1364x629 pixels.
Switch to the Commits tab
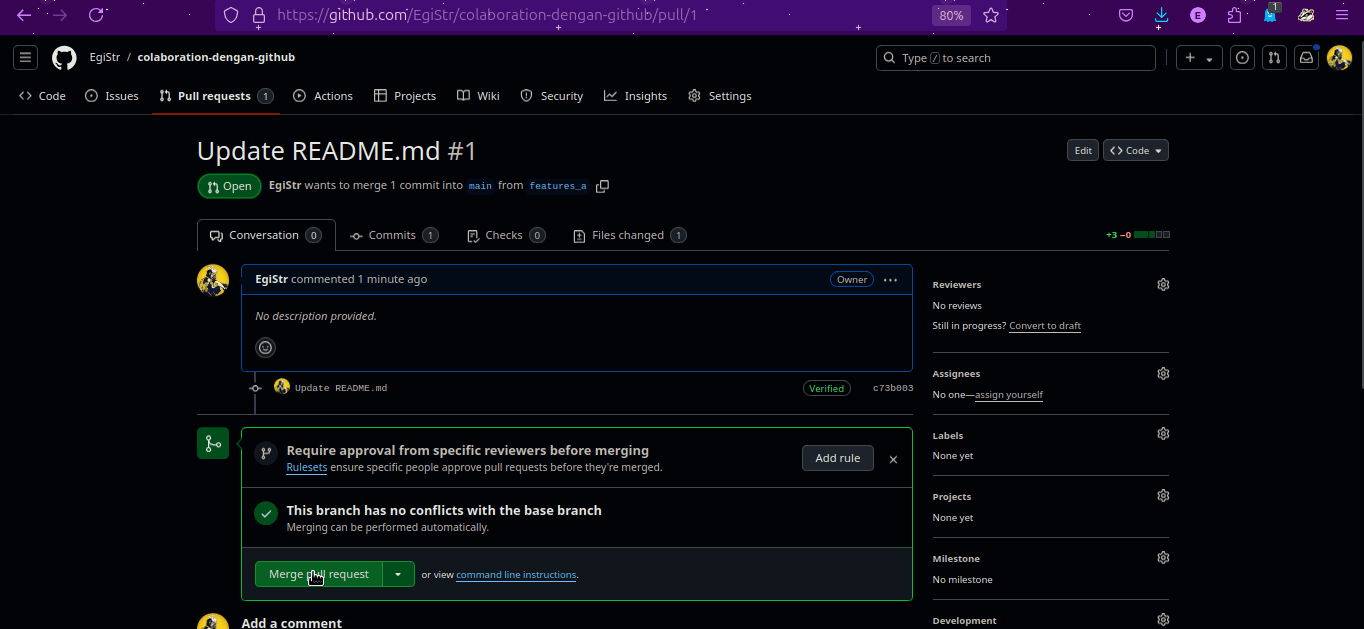[394, 235]
